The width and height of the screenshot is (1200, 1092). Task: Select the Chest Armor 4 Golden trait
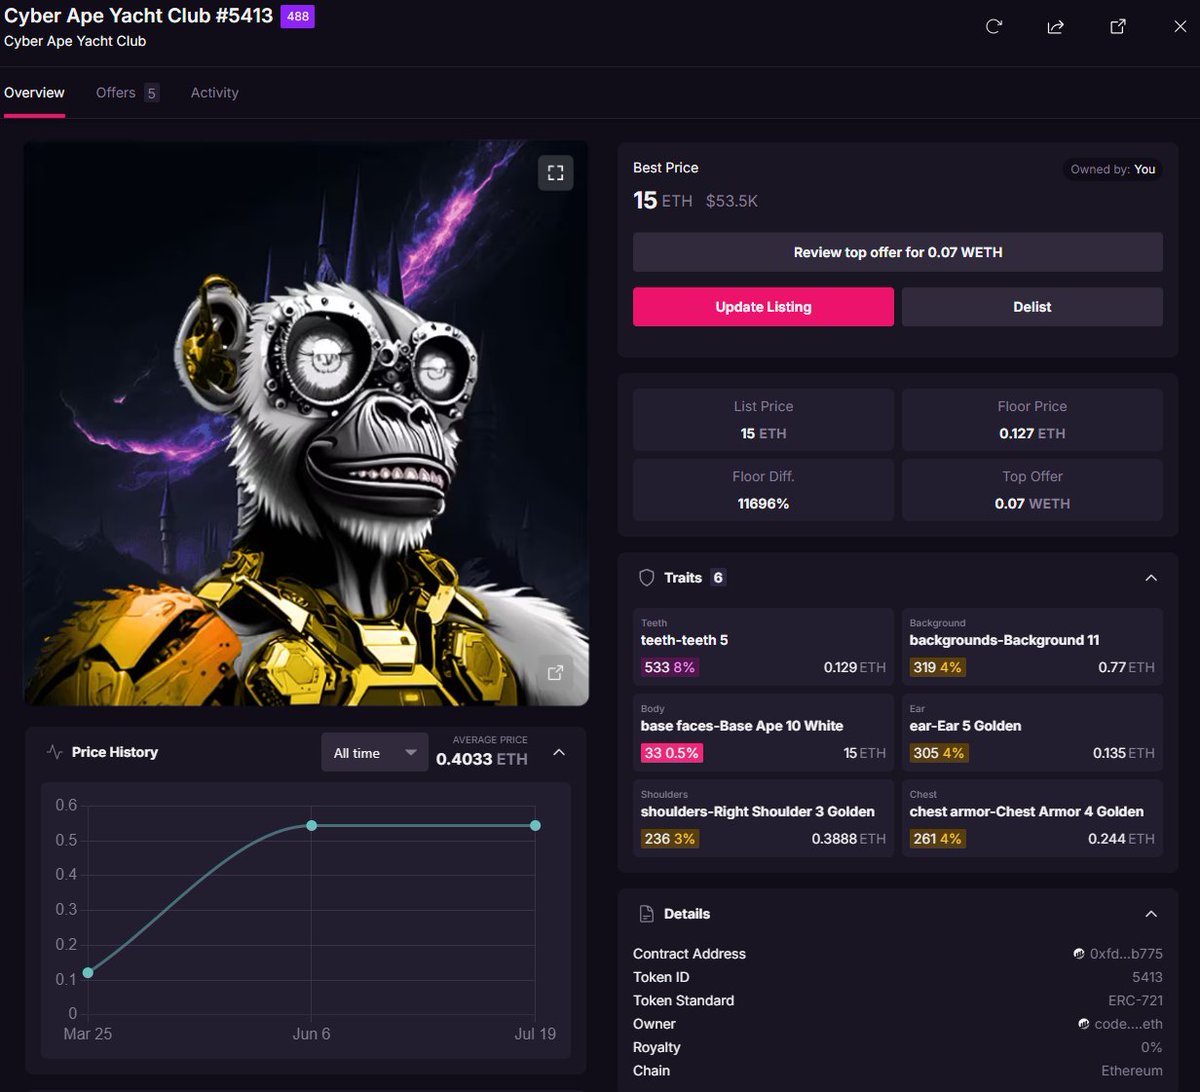(1032, 819)
